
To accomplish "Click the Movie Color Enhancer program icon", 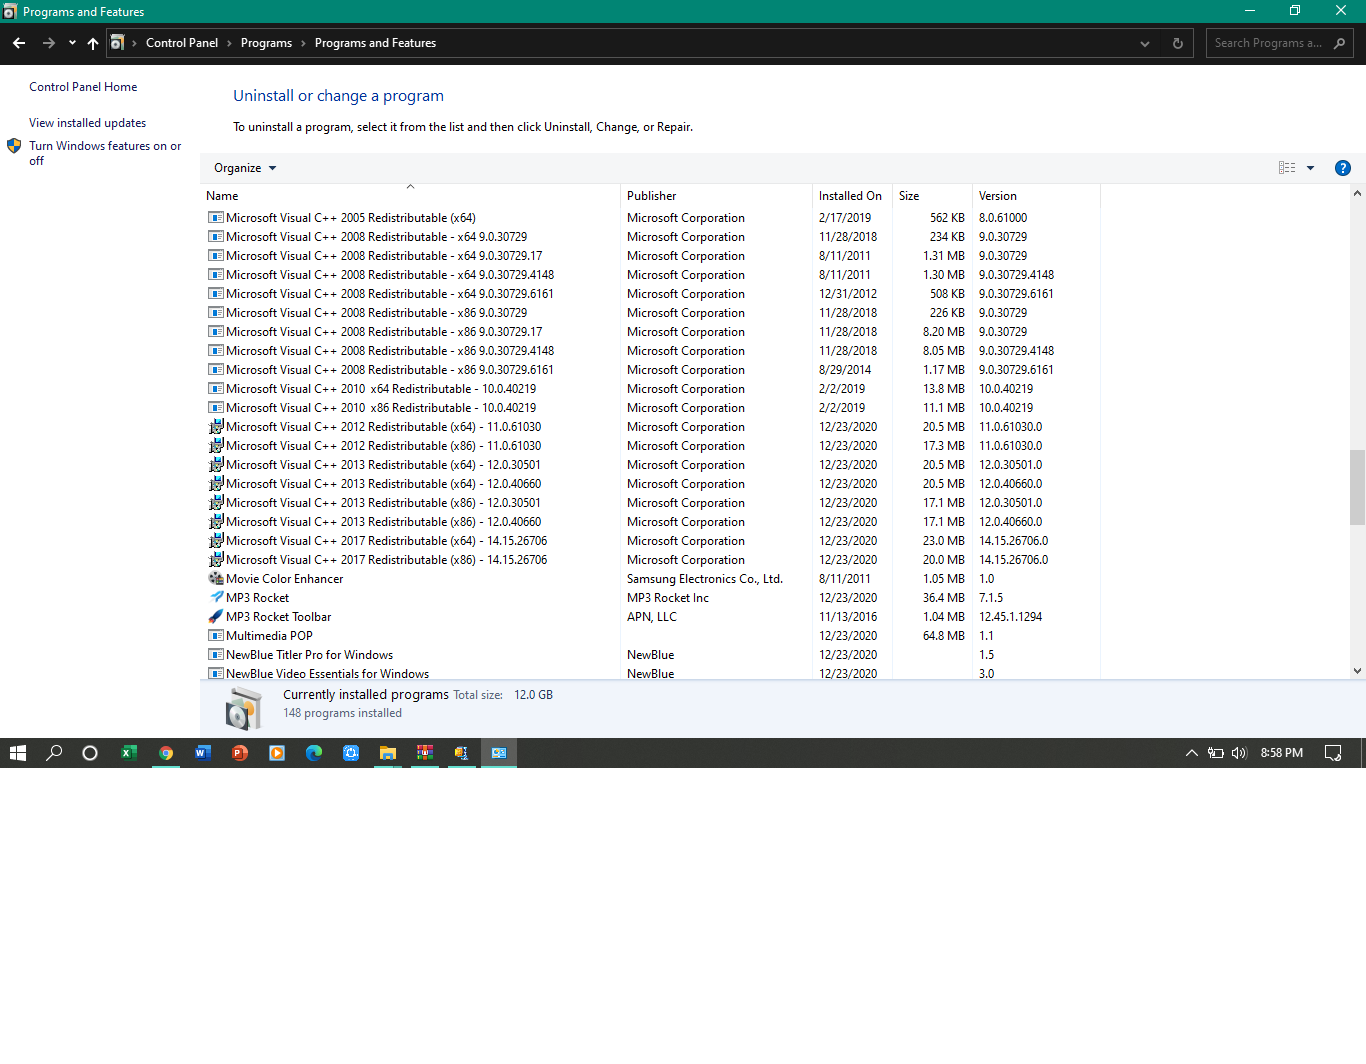I will (215, 578).
